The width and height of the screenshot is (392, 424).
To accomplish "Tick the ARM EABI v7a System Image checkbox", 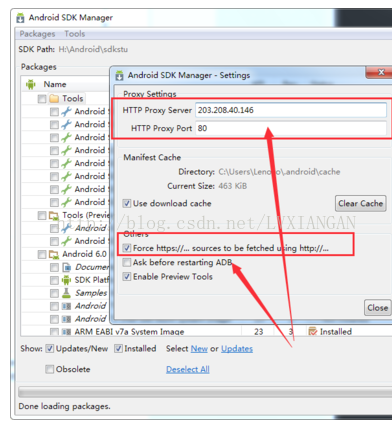I will tap(54, 332).
